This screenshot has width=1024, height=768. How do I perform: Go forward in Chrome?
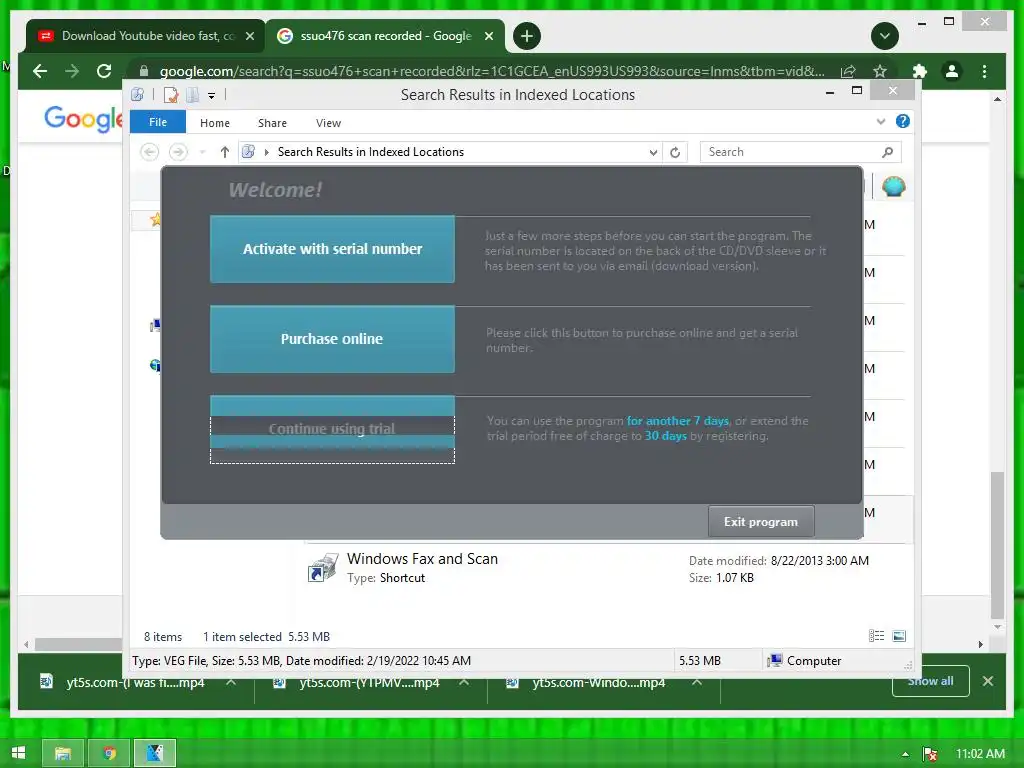72,71
